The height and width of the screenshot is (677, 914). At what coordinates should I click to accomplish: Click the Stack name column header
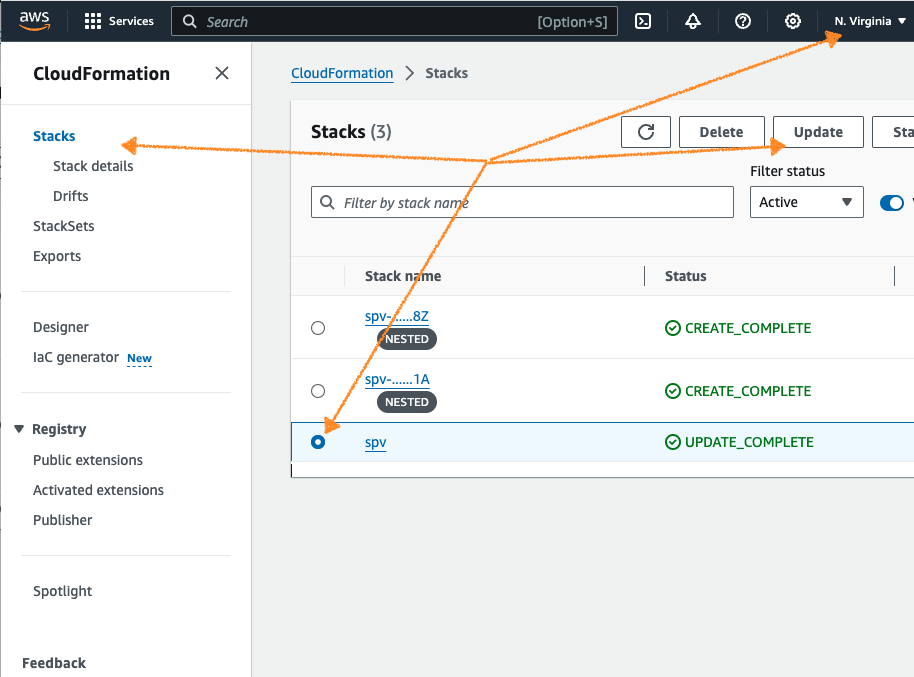tap(403, 276)
